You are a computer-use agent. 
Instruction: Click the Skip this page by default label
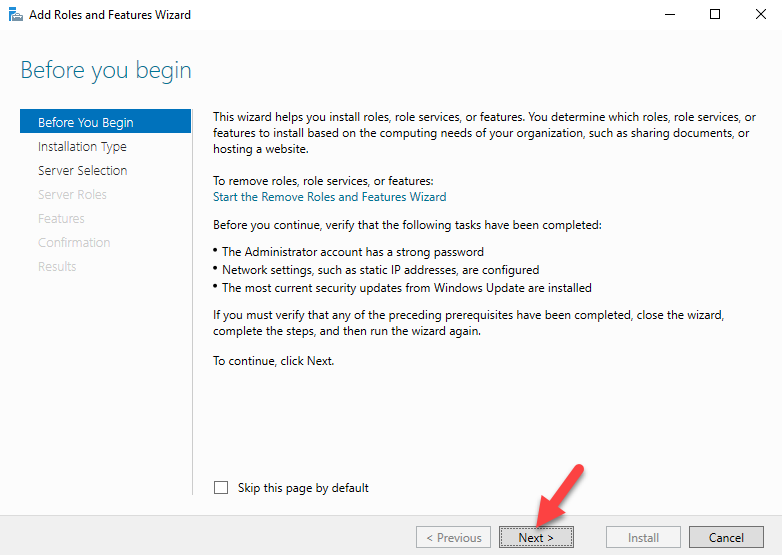[x=303, y=488]
